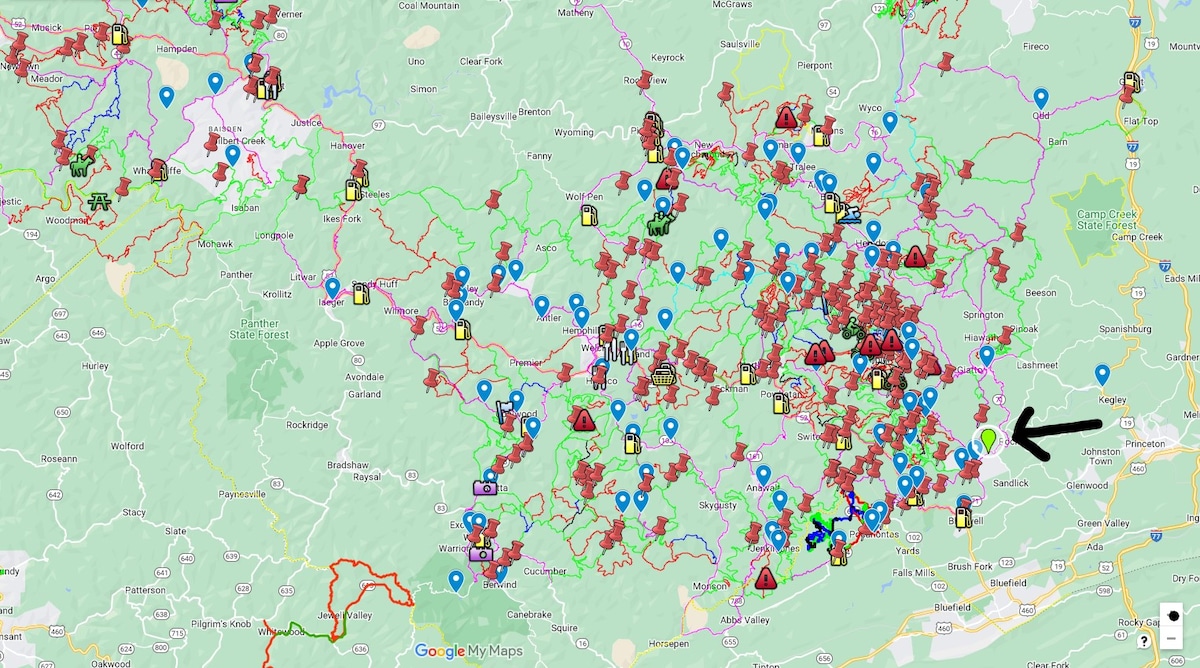
Task: Click the gas pump marker at Steeles
Action: click(x=353, y=189)
